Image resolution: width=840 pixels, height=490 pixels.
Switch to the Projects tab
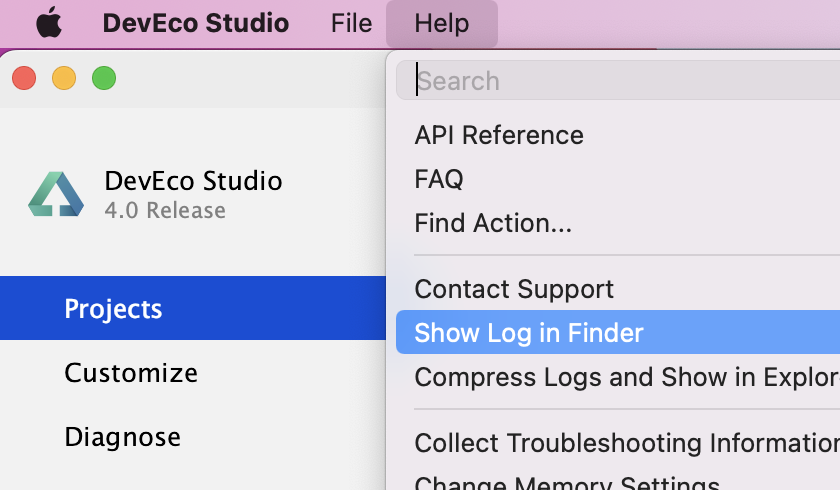click(x=193, y=308)
